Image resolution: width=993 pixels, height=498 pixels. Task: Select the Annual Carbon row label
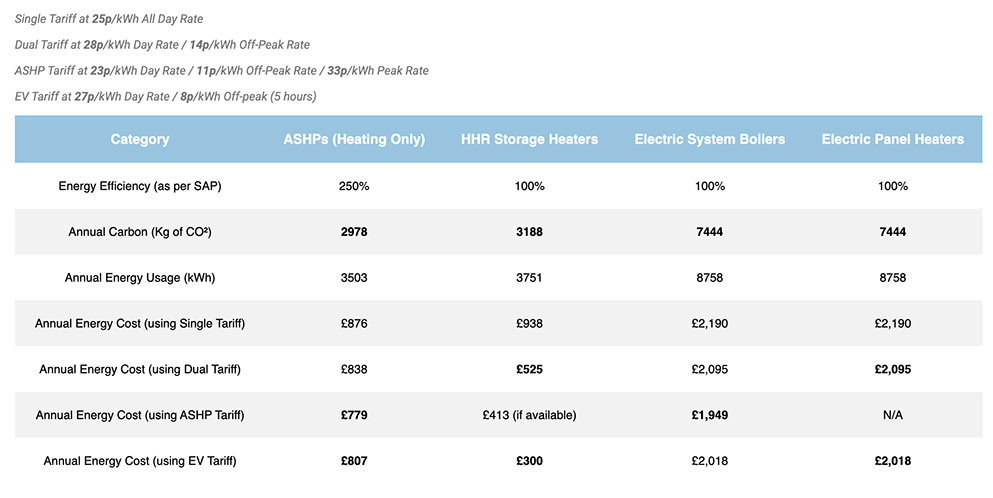pyautogui.click(x=140, y=232)
